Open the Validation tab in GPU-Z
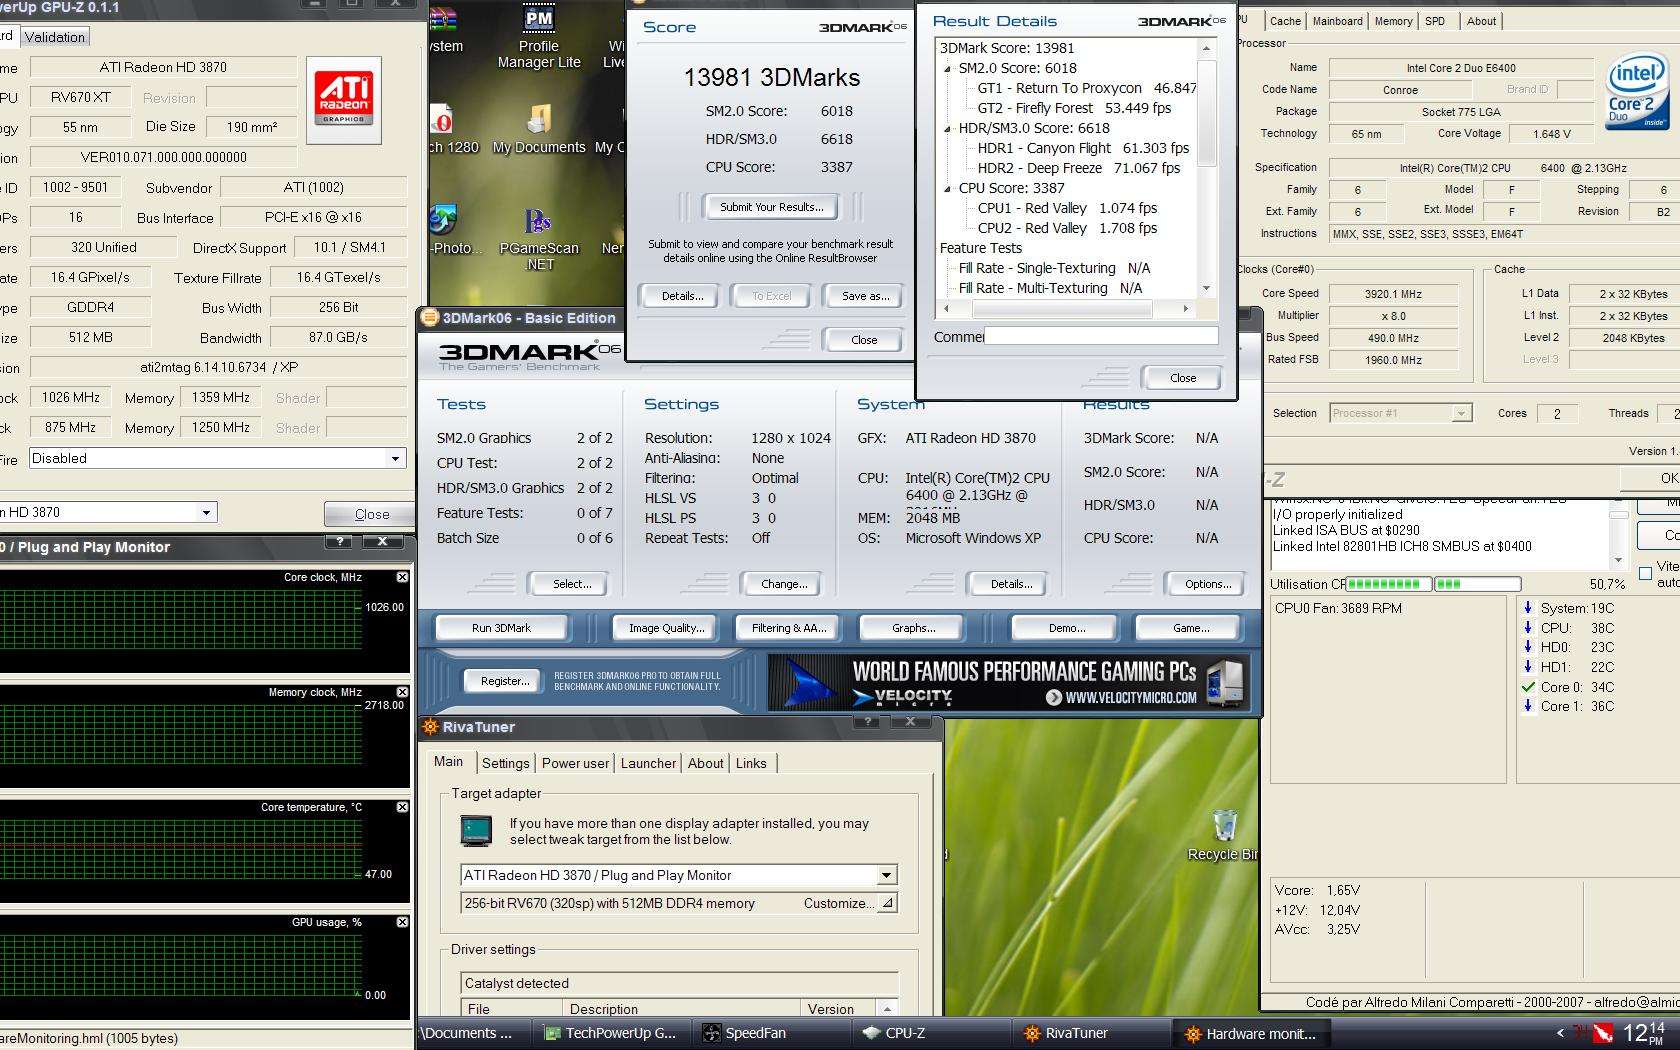This screenshot has width=1680, height=1050. (x=55, y=37)
